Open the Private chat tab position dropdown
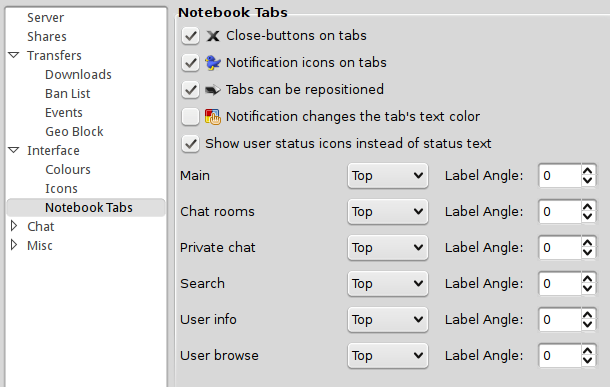This screenshot has height=387, width=610. point(388,248)
